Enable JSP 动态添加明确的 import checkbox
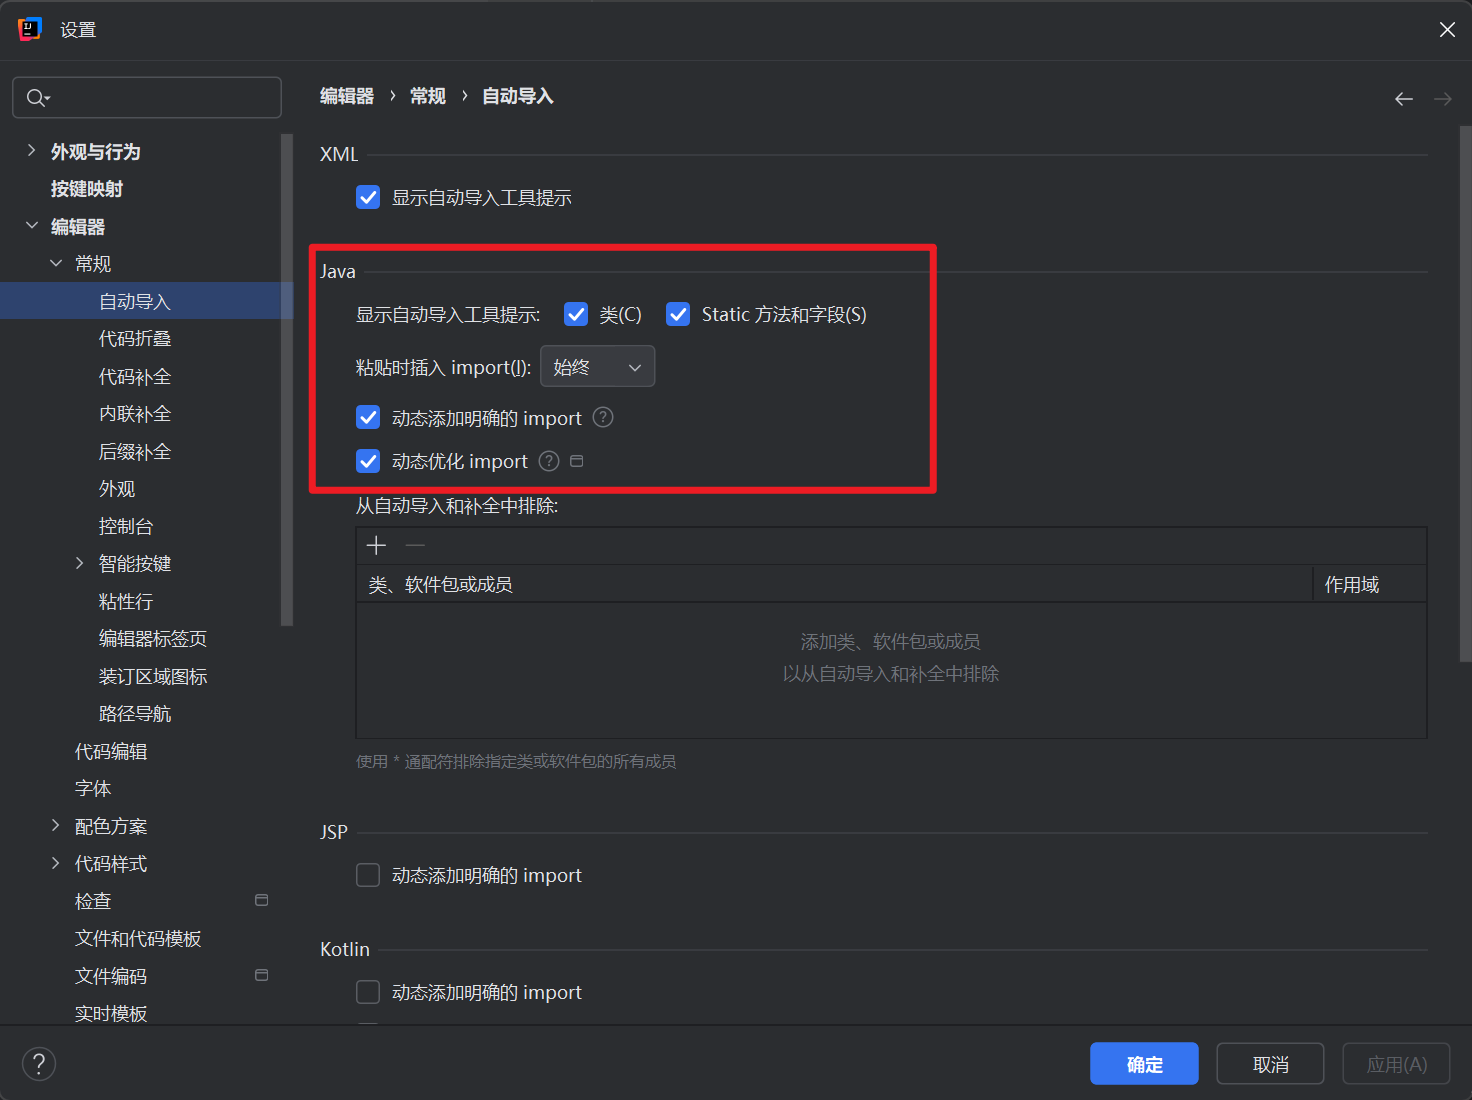The image size is (1472, 1100). pyautogui.click(x=368, y=876)
